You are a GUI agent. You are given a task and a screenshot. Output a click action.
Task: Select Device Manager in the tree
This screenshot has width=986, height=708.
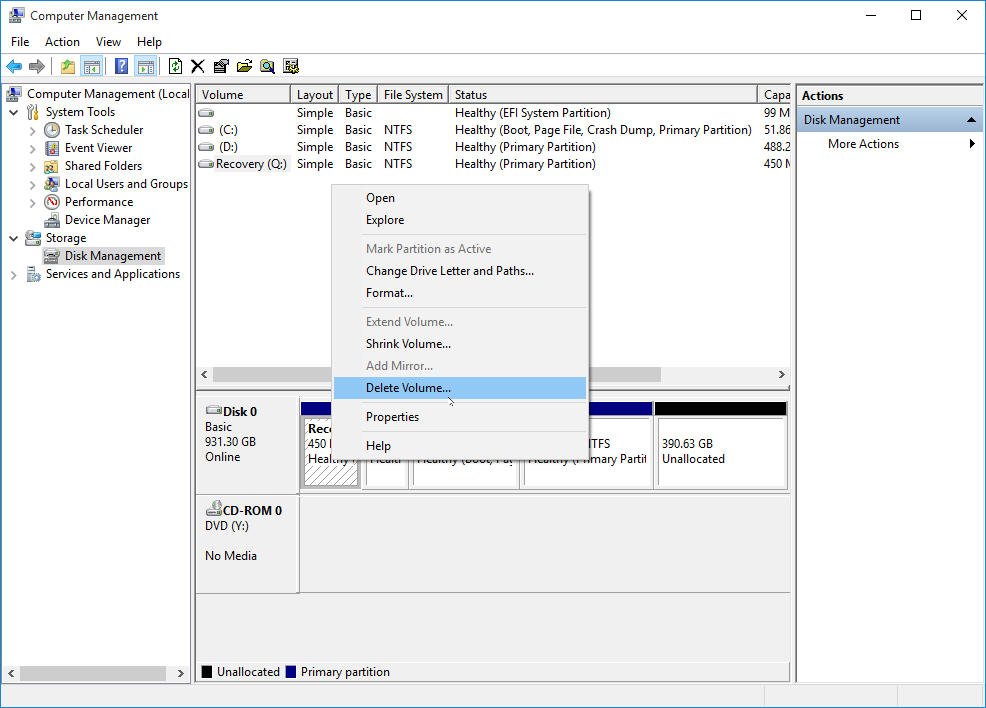pyautogui.click(x=107, y=220)
